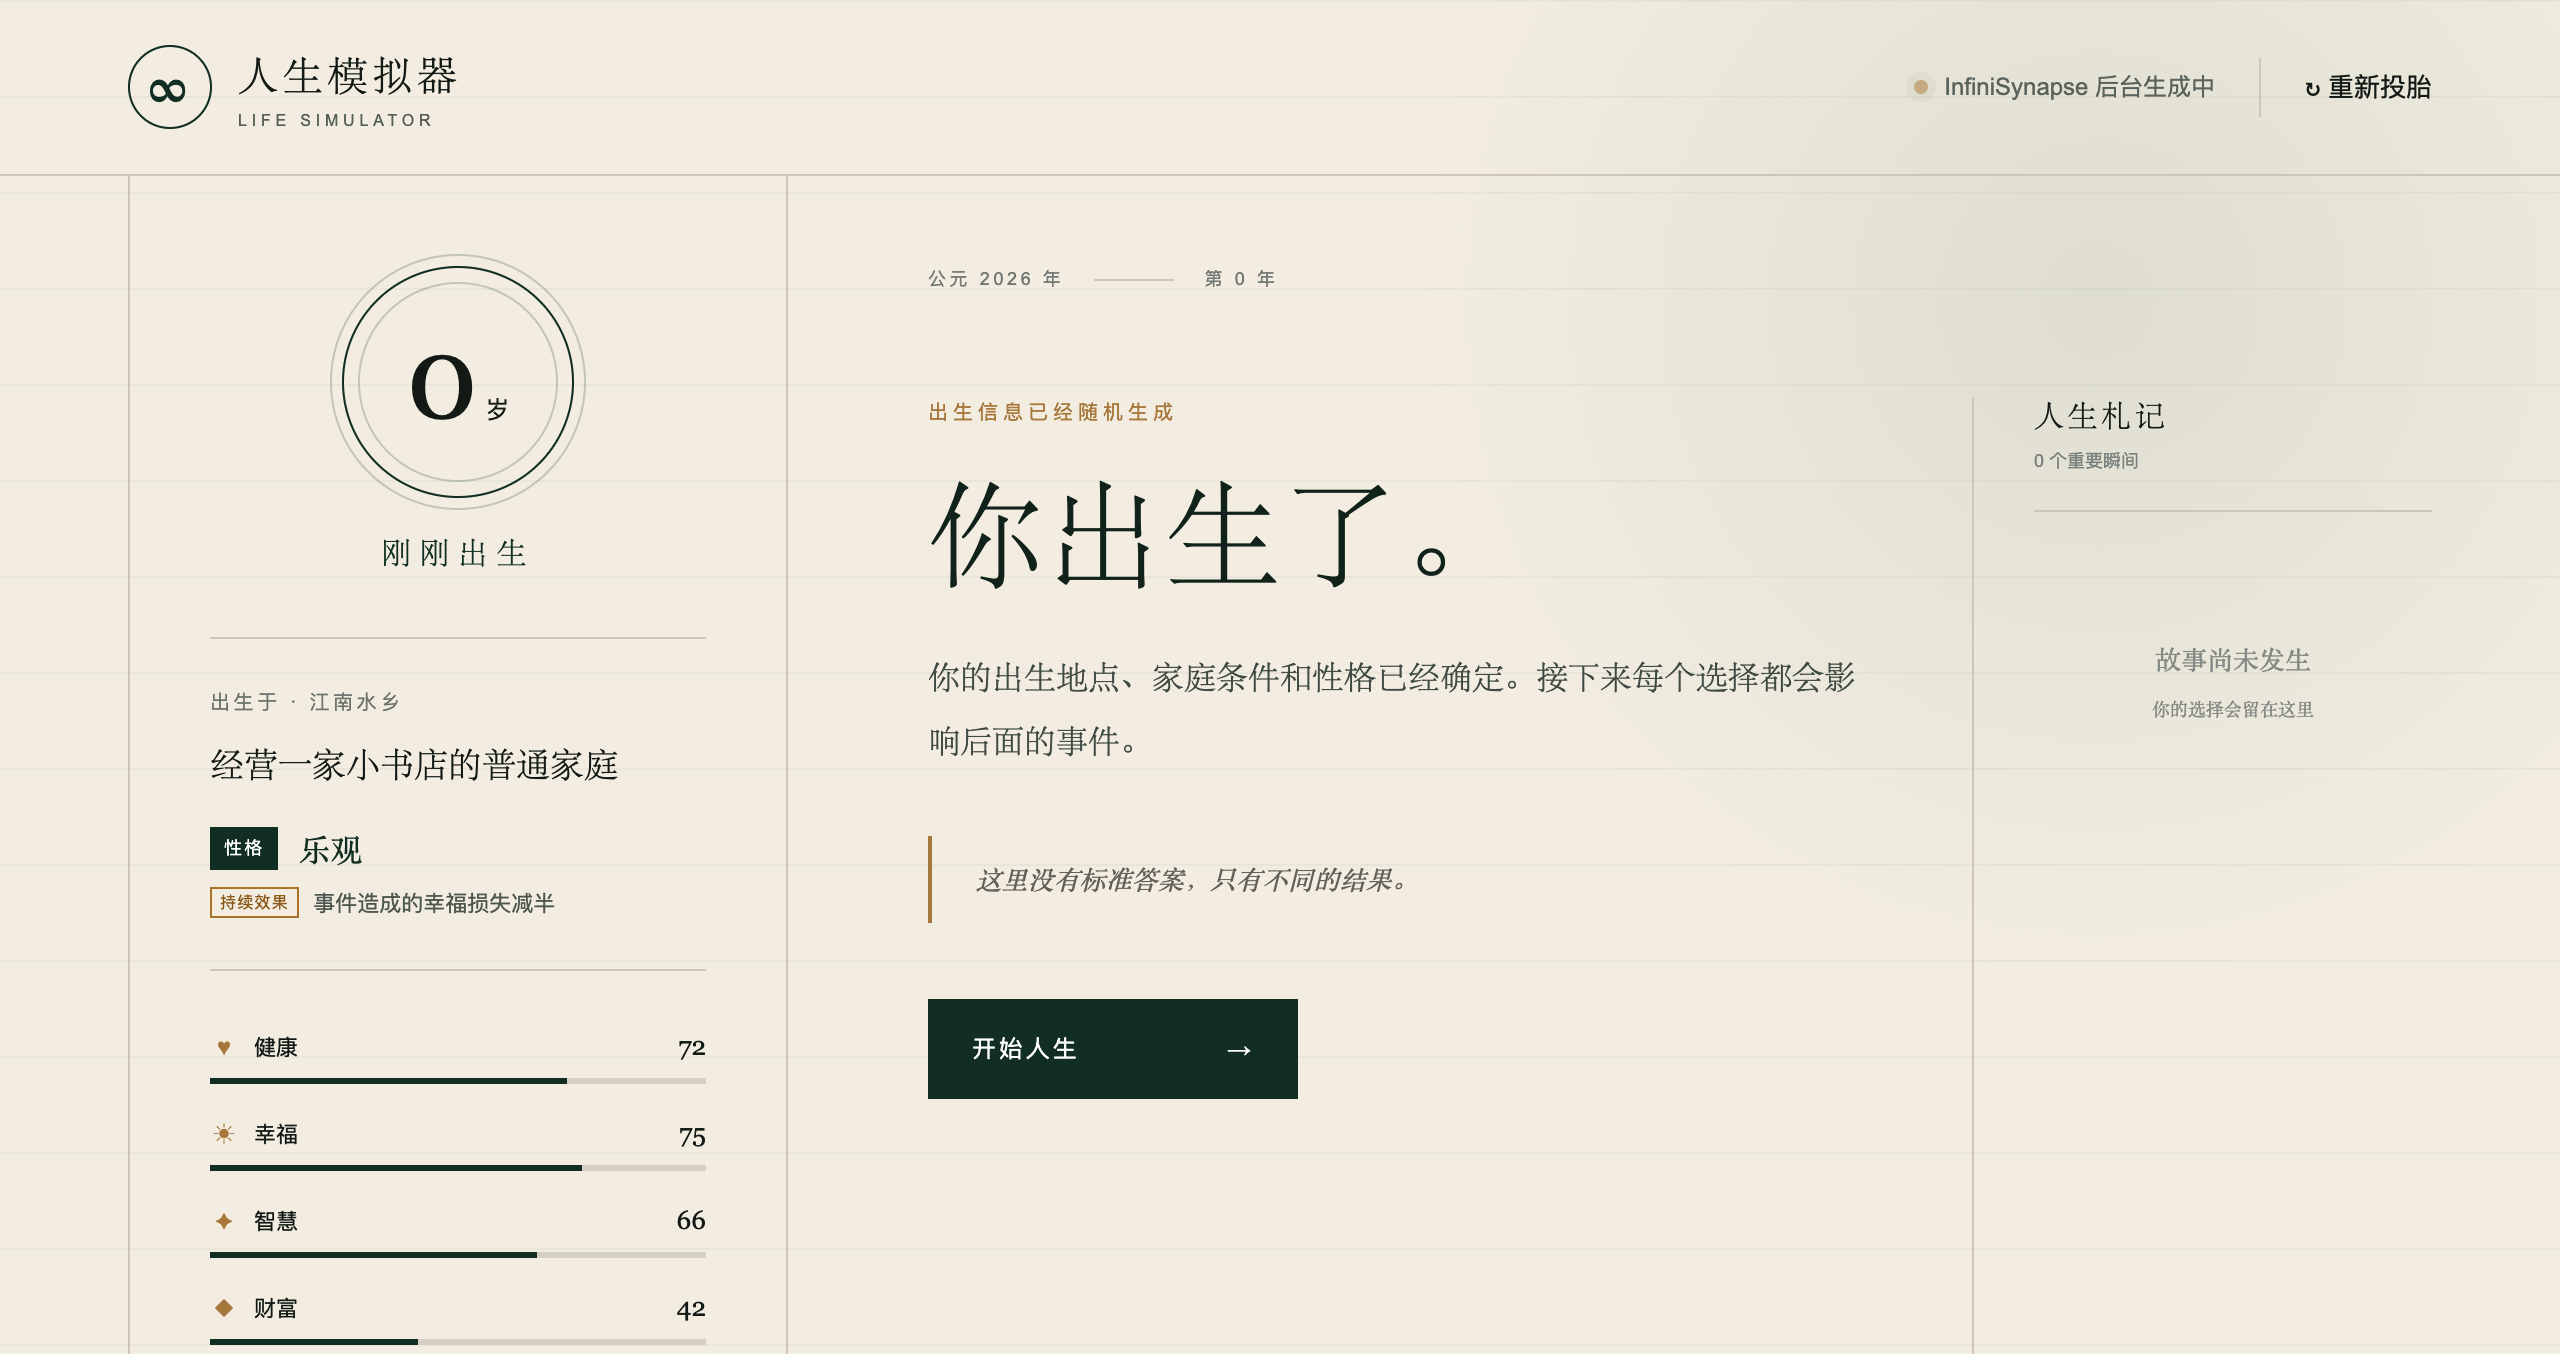The image size is (2560, 1354).
Task: Click the italic quote 这里没有标准答案
Action: pyautogui.click(x=1192, y=880)
